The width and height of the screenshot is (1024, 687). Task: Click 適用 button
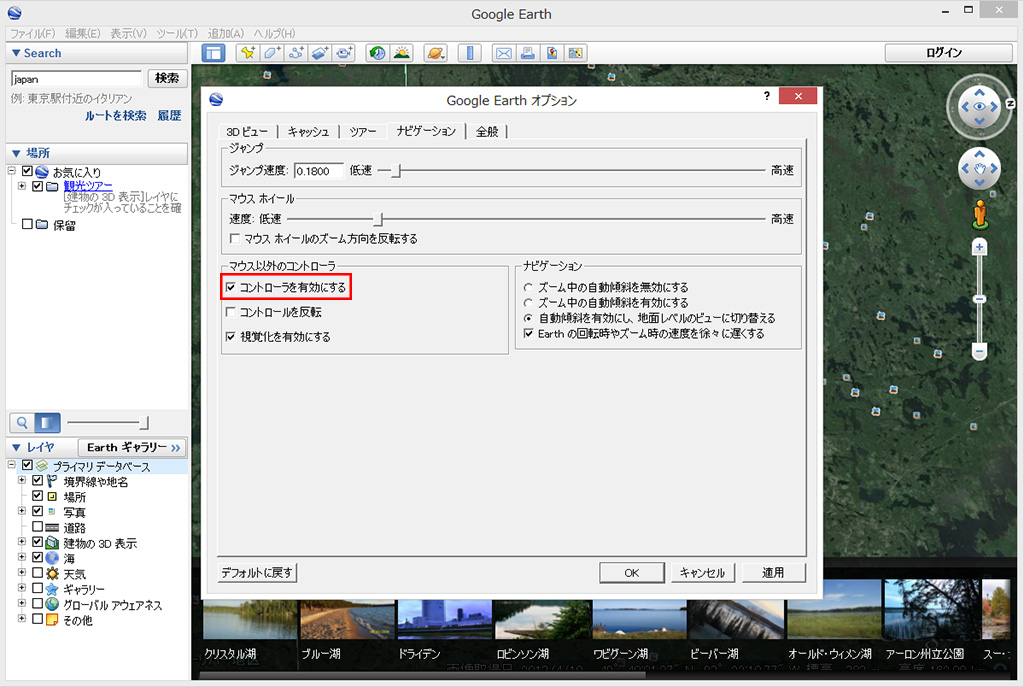pyautogui.click(x=773, y=573)
